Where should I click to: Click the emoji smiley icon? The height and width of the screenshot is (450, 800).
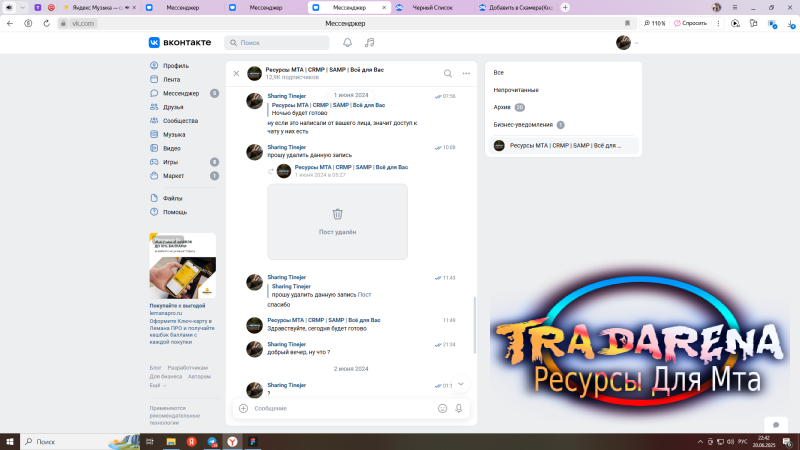tap(442, 408)
